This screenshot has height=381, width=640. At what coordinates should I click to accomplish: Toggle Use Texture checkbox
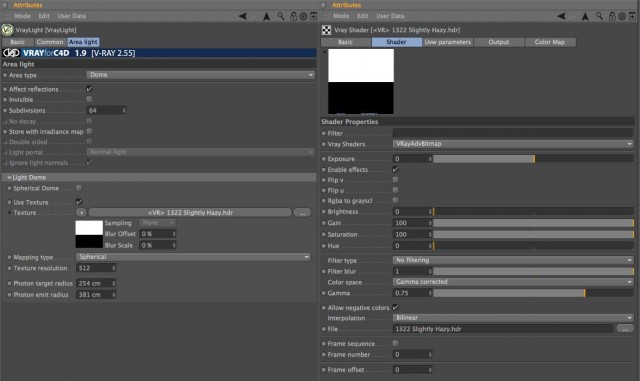coord(79,202)
